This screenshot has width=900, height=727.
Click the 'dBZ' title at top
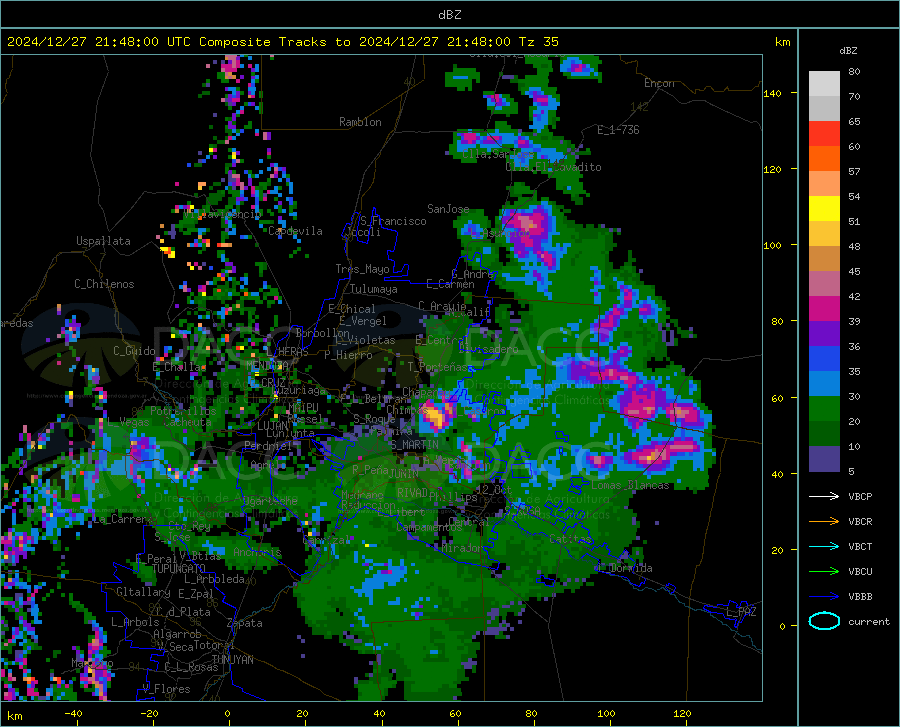pyautogui.click(x=449, y=15)
